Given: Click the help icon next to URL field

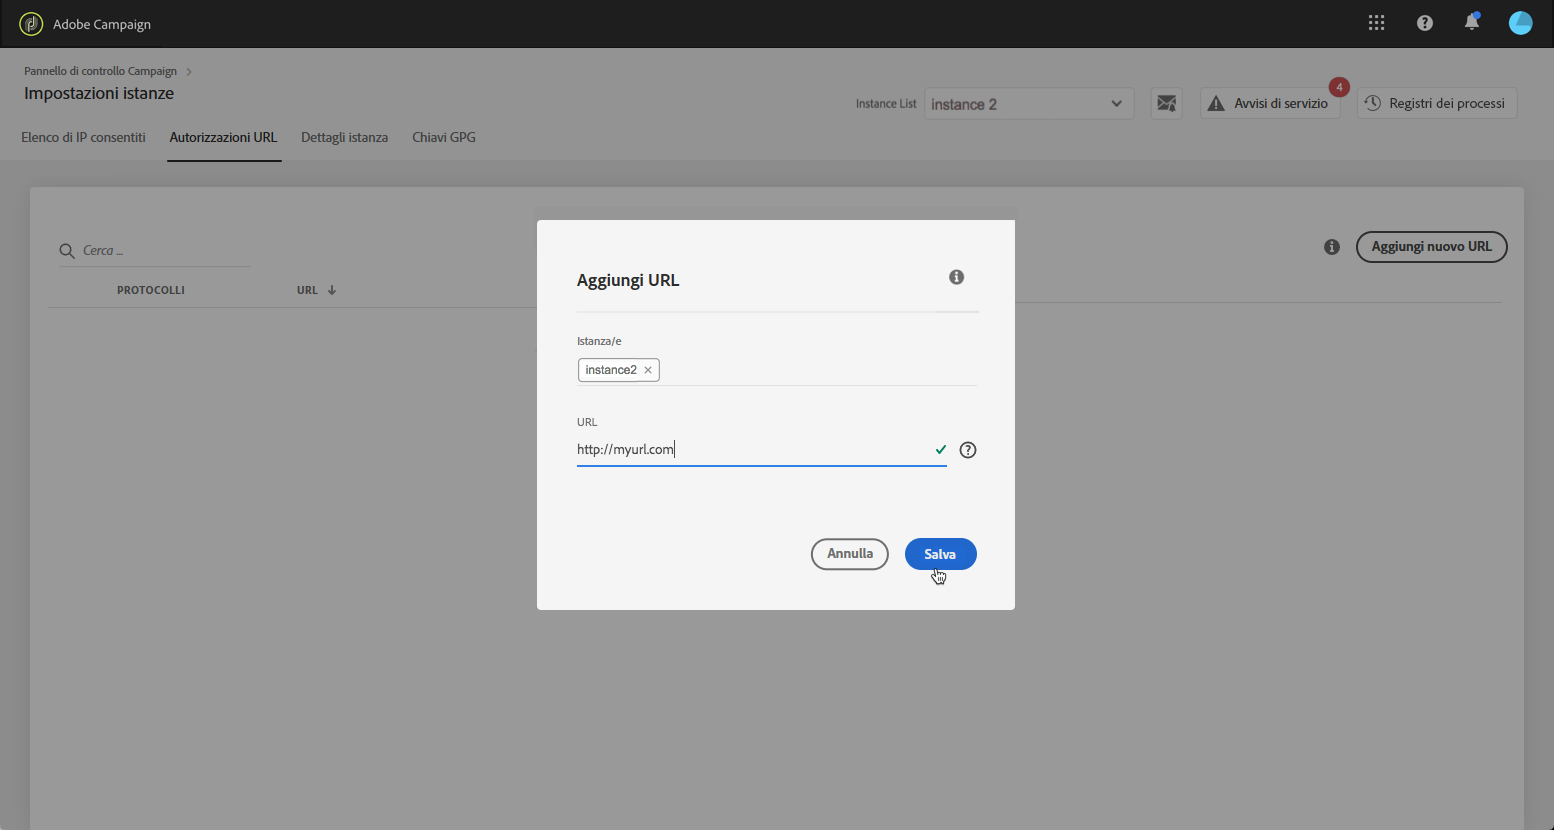Looking at the screenshot, I should click(x=968, y=450).
